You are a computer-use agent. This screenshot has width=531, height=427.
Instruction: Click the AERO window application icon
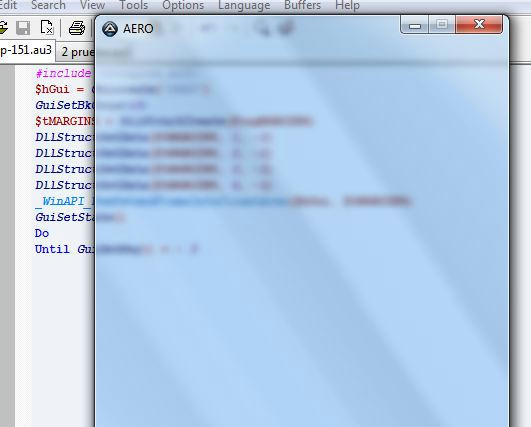pyautogui.click(x=110, y=29)
